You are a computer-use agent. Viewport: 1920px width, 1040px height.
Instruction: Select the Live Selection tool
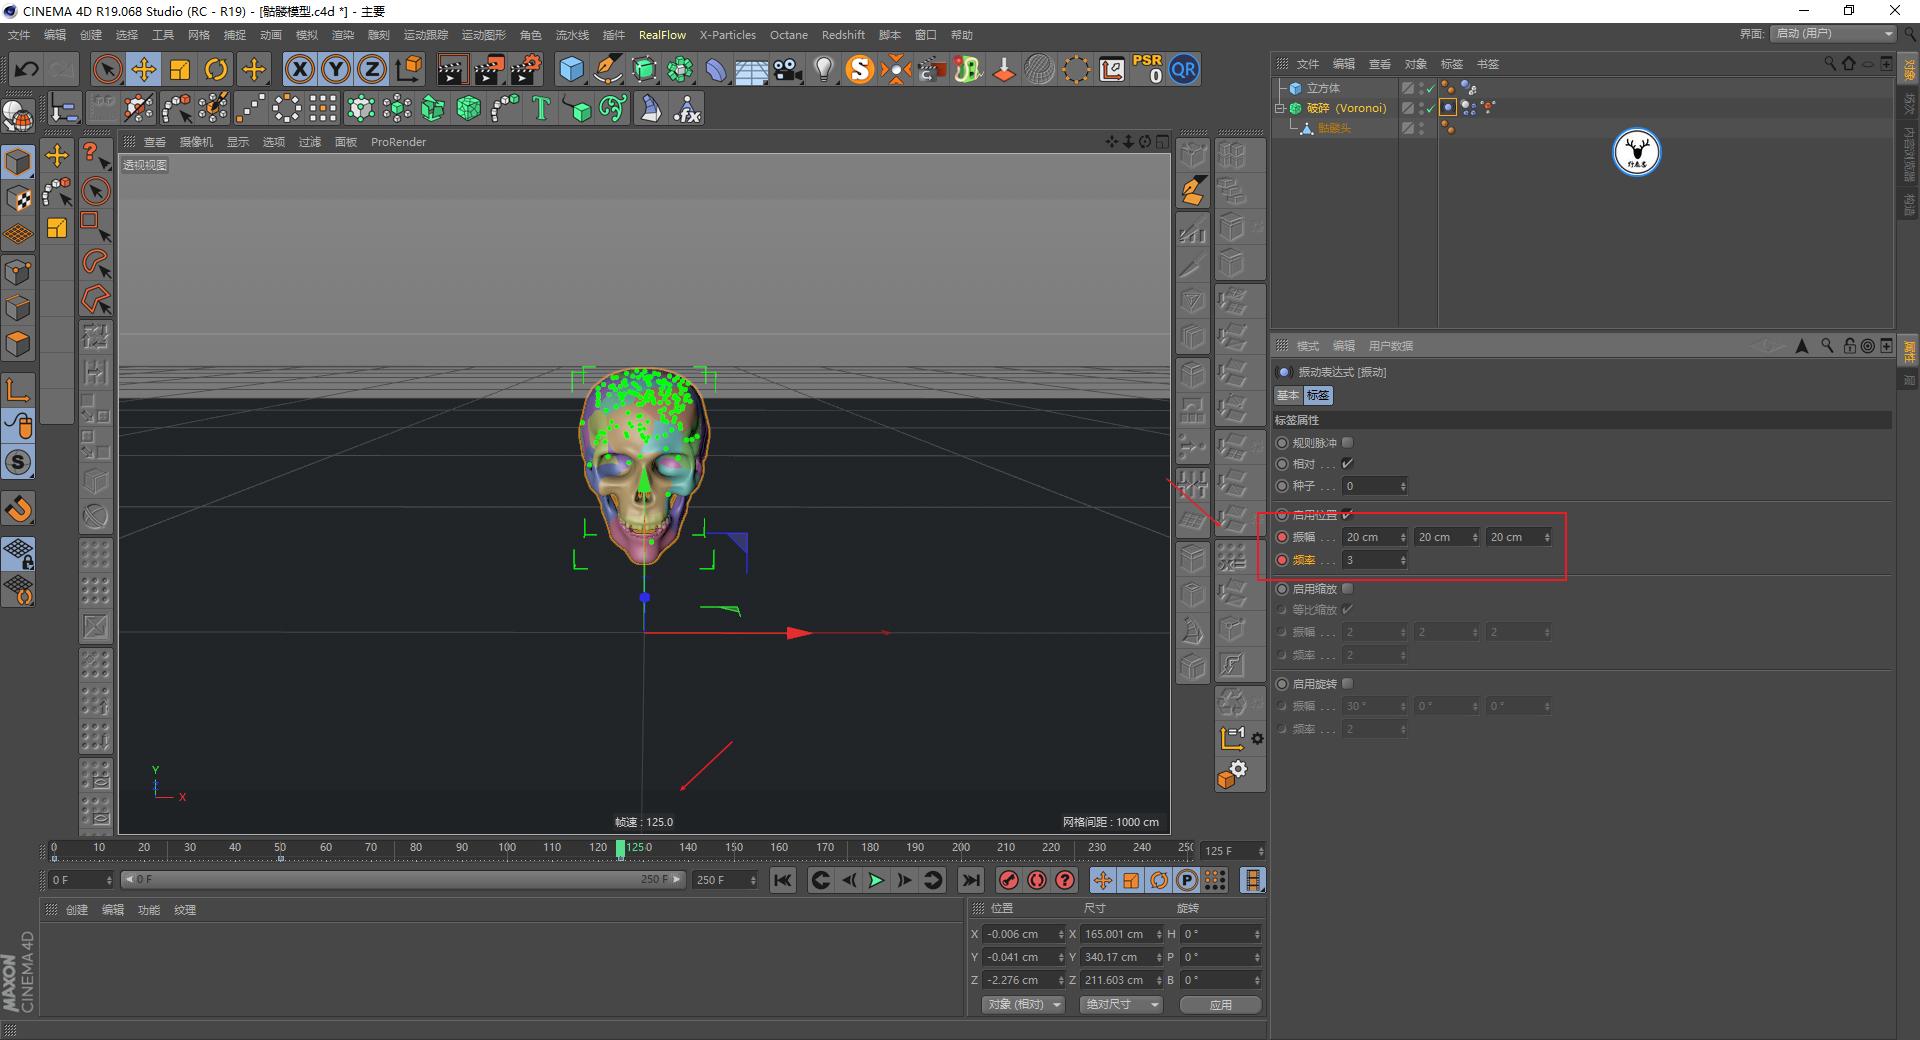click(106, 69)
